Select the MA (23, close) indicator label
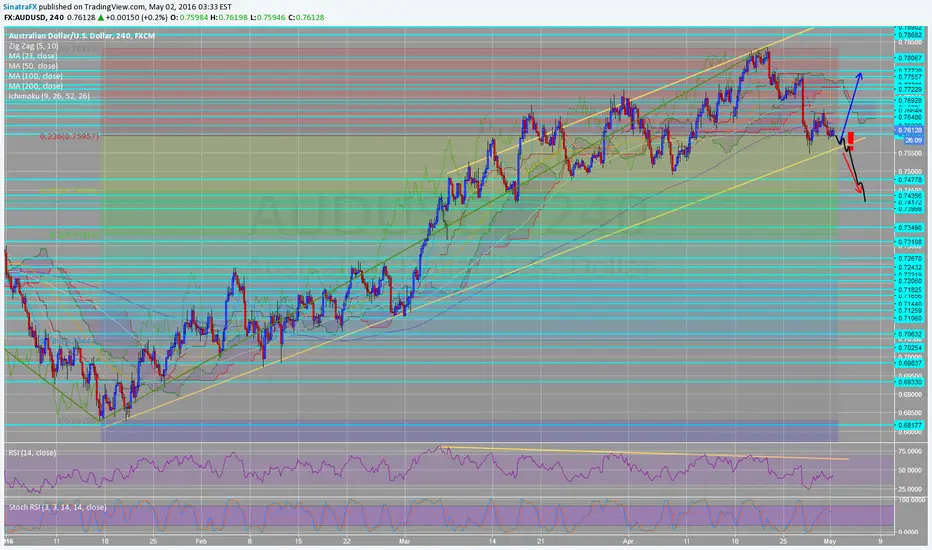This screenshot has height=550, width=932. click(33, 56)
